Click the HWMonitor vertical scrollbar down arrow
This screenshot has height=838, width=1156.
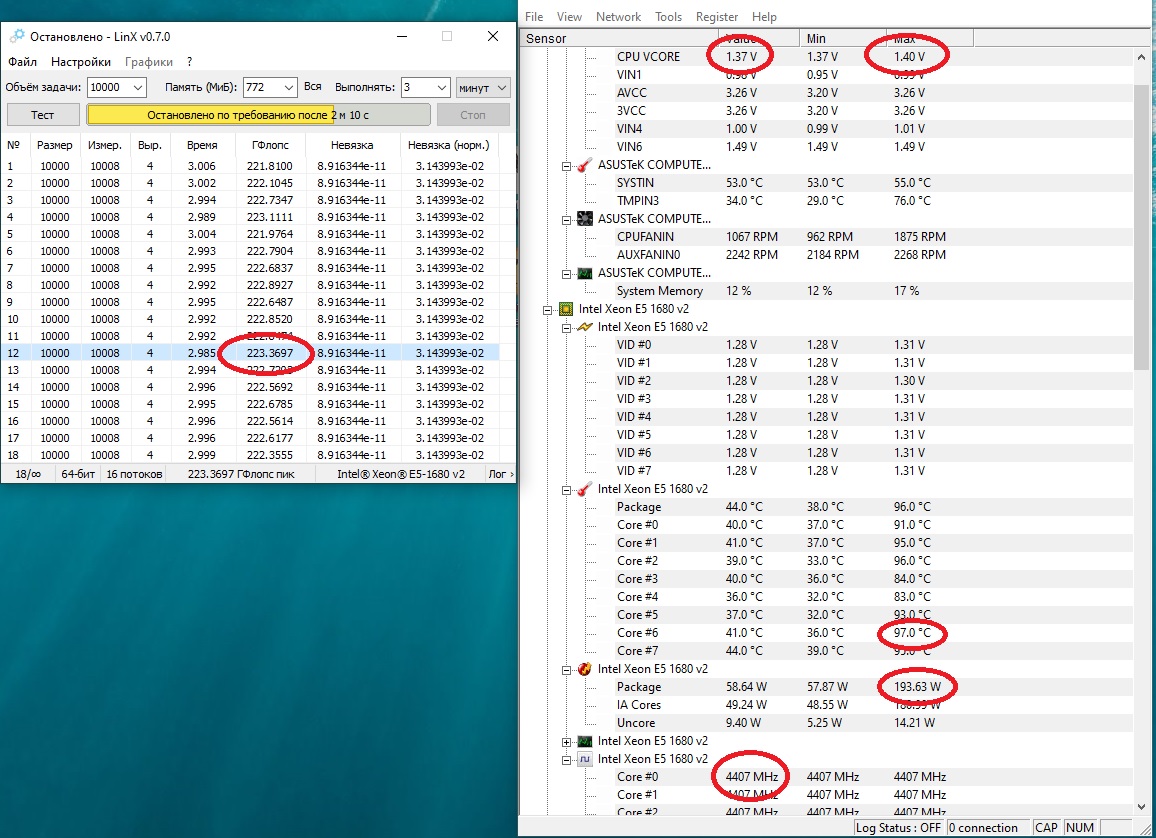click(x=1142, y=806)
